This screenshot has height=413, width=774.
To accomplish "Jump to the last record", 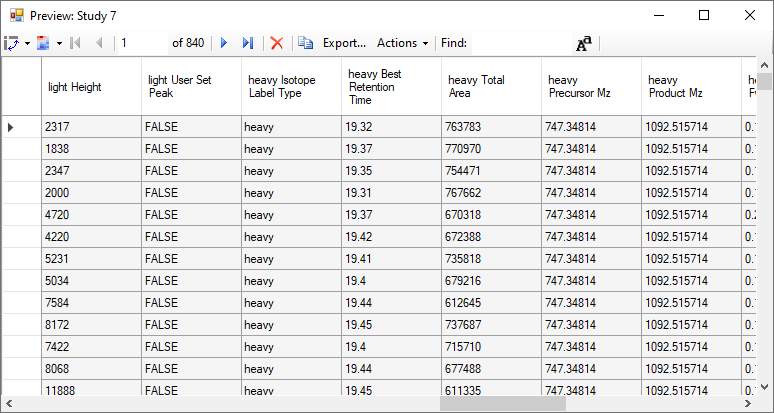I will [248, 43].
